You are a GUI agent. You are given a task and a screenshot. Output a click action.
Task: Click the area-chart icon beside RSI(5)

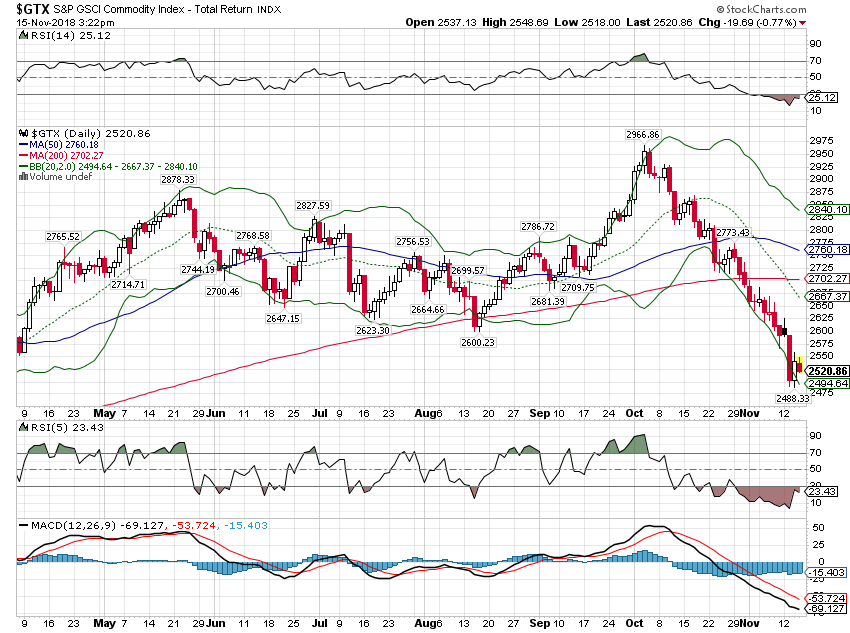click(23, 428)
